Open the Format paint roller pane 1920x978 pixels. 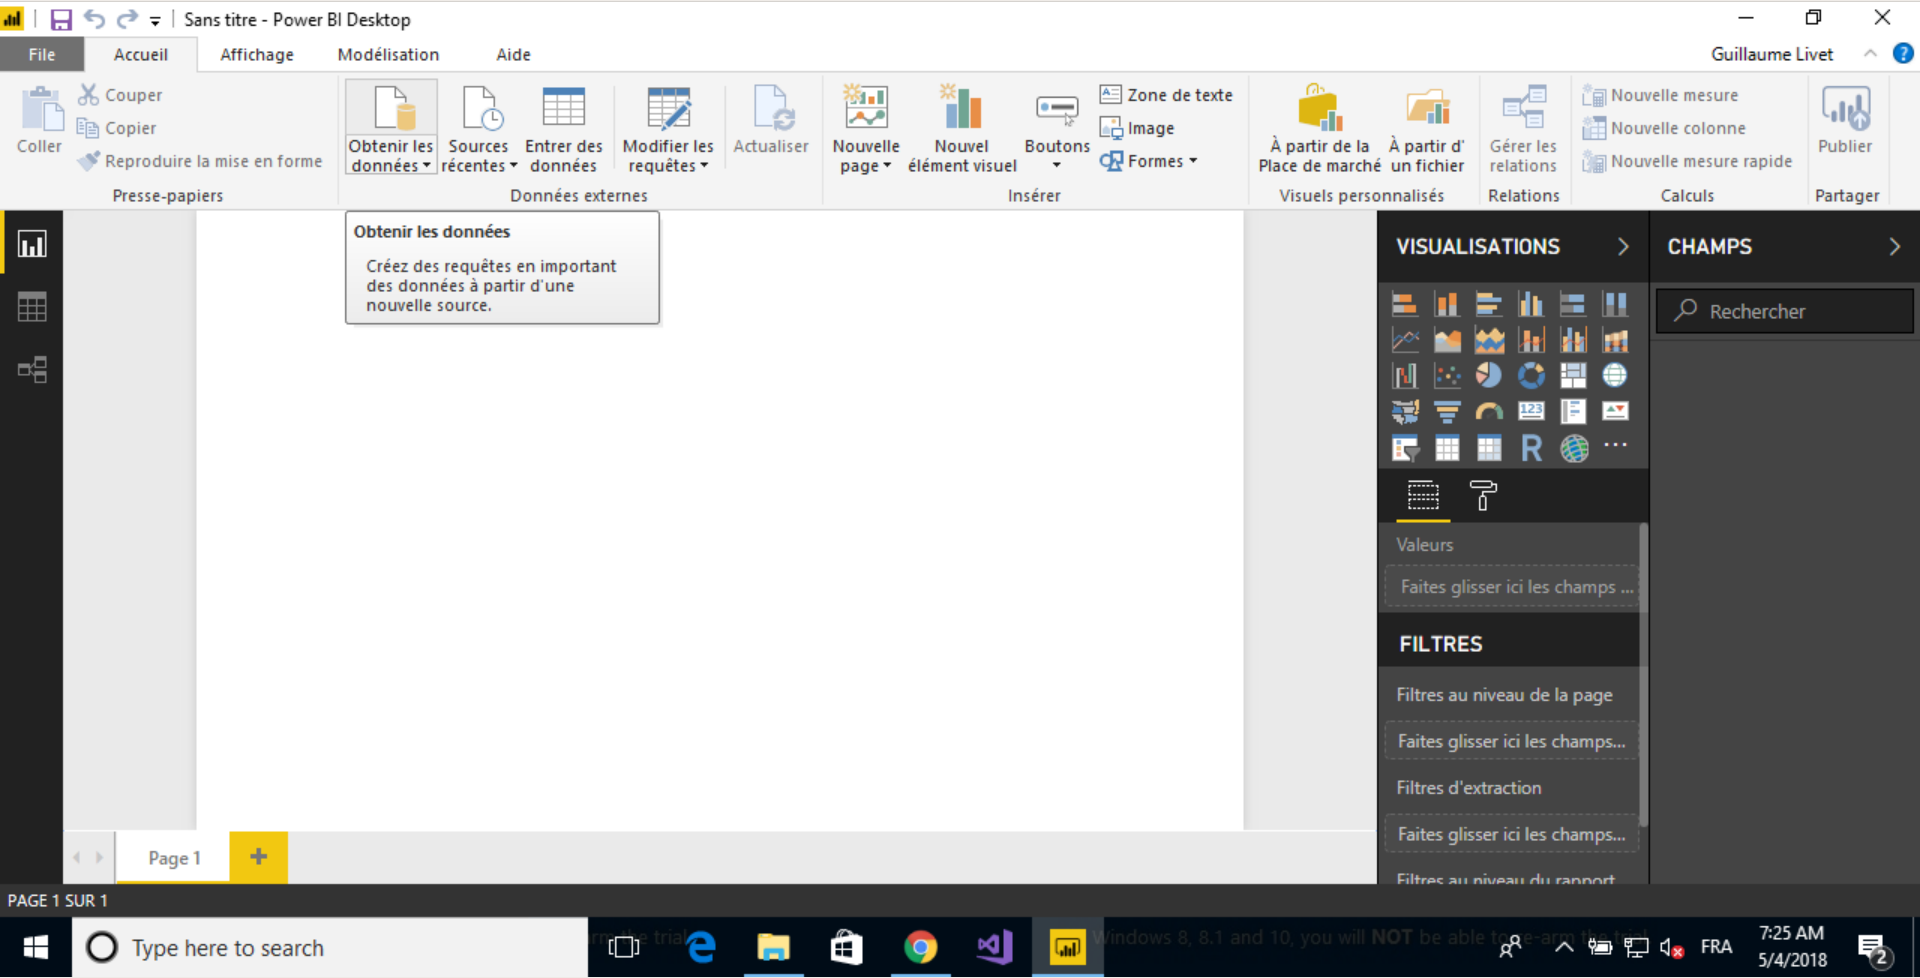(1483, 495)
